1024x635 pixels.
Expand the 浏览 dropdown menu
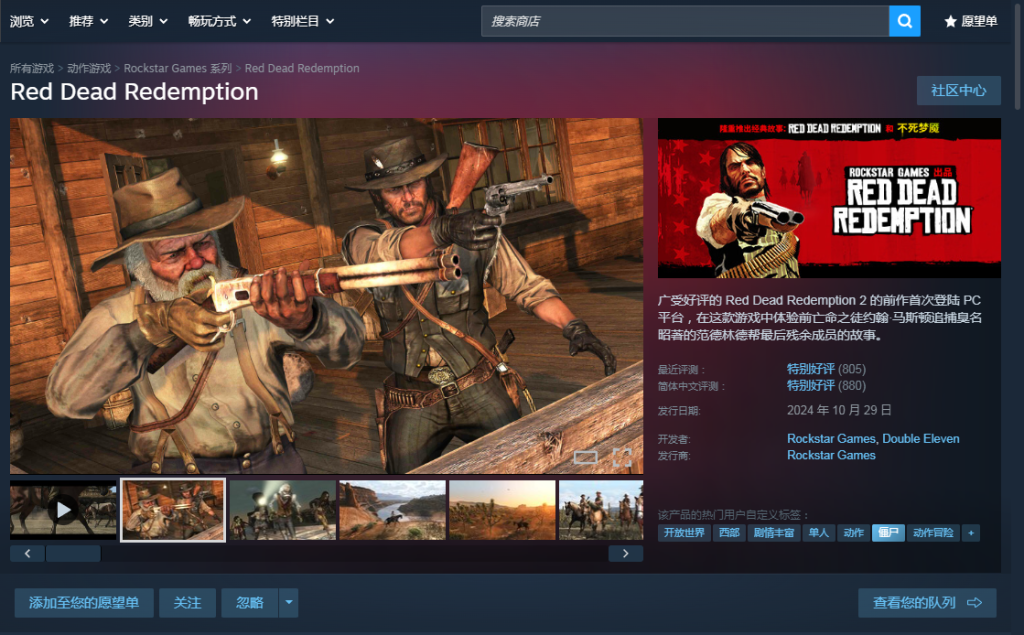pyautogui.click(x=30, y=21)
